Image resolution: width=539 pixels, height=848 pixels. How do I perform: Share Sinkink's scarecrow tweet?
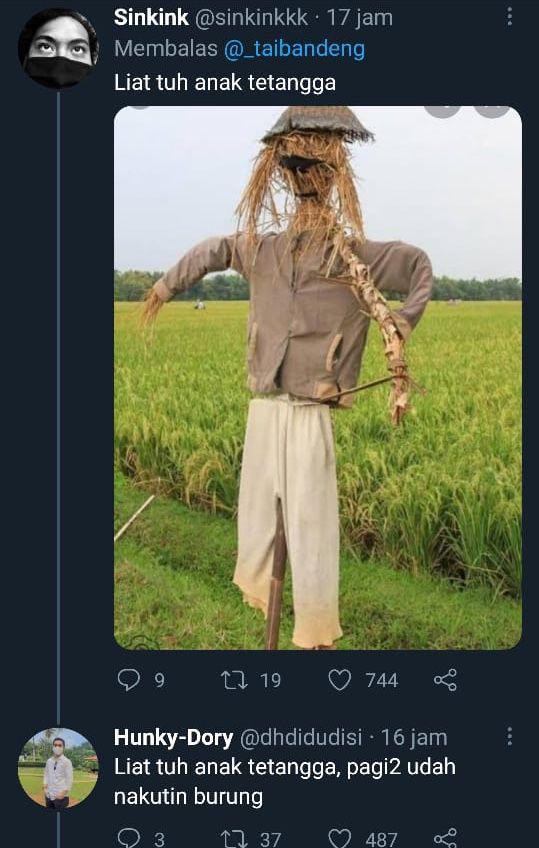click(x=445, y=680)
